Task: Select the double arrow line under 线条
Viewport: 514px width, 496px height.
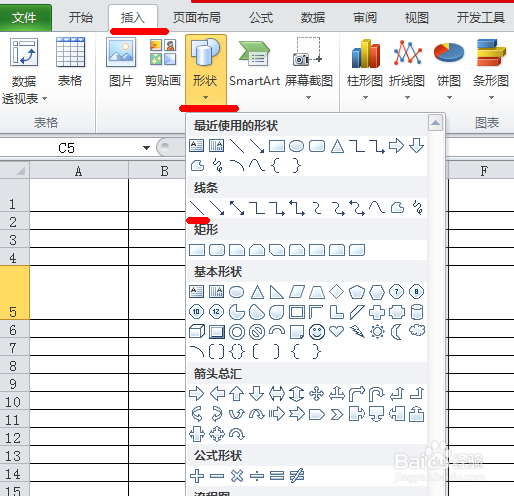Action: (237, 208)
